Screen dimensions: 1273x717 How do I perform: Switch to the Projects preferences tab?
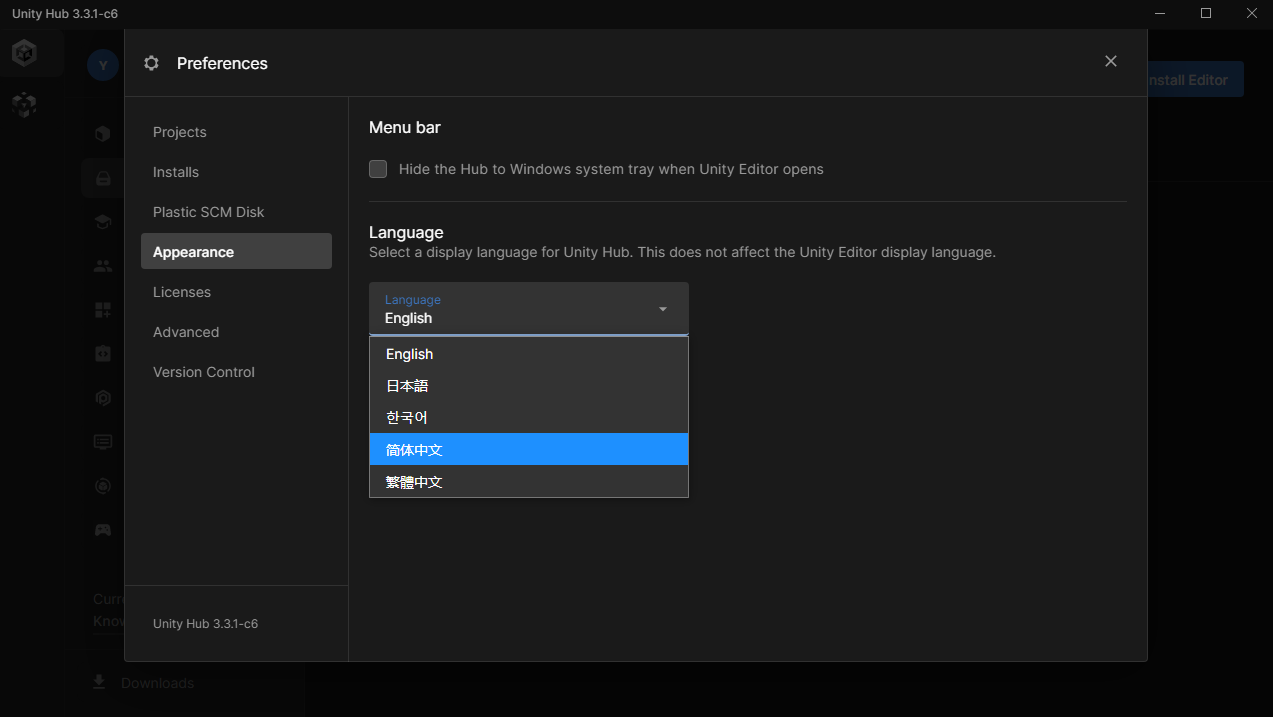click(180, 132)
